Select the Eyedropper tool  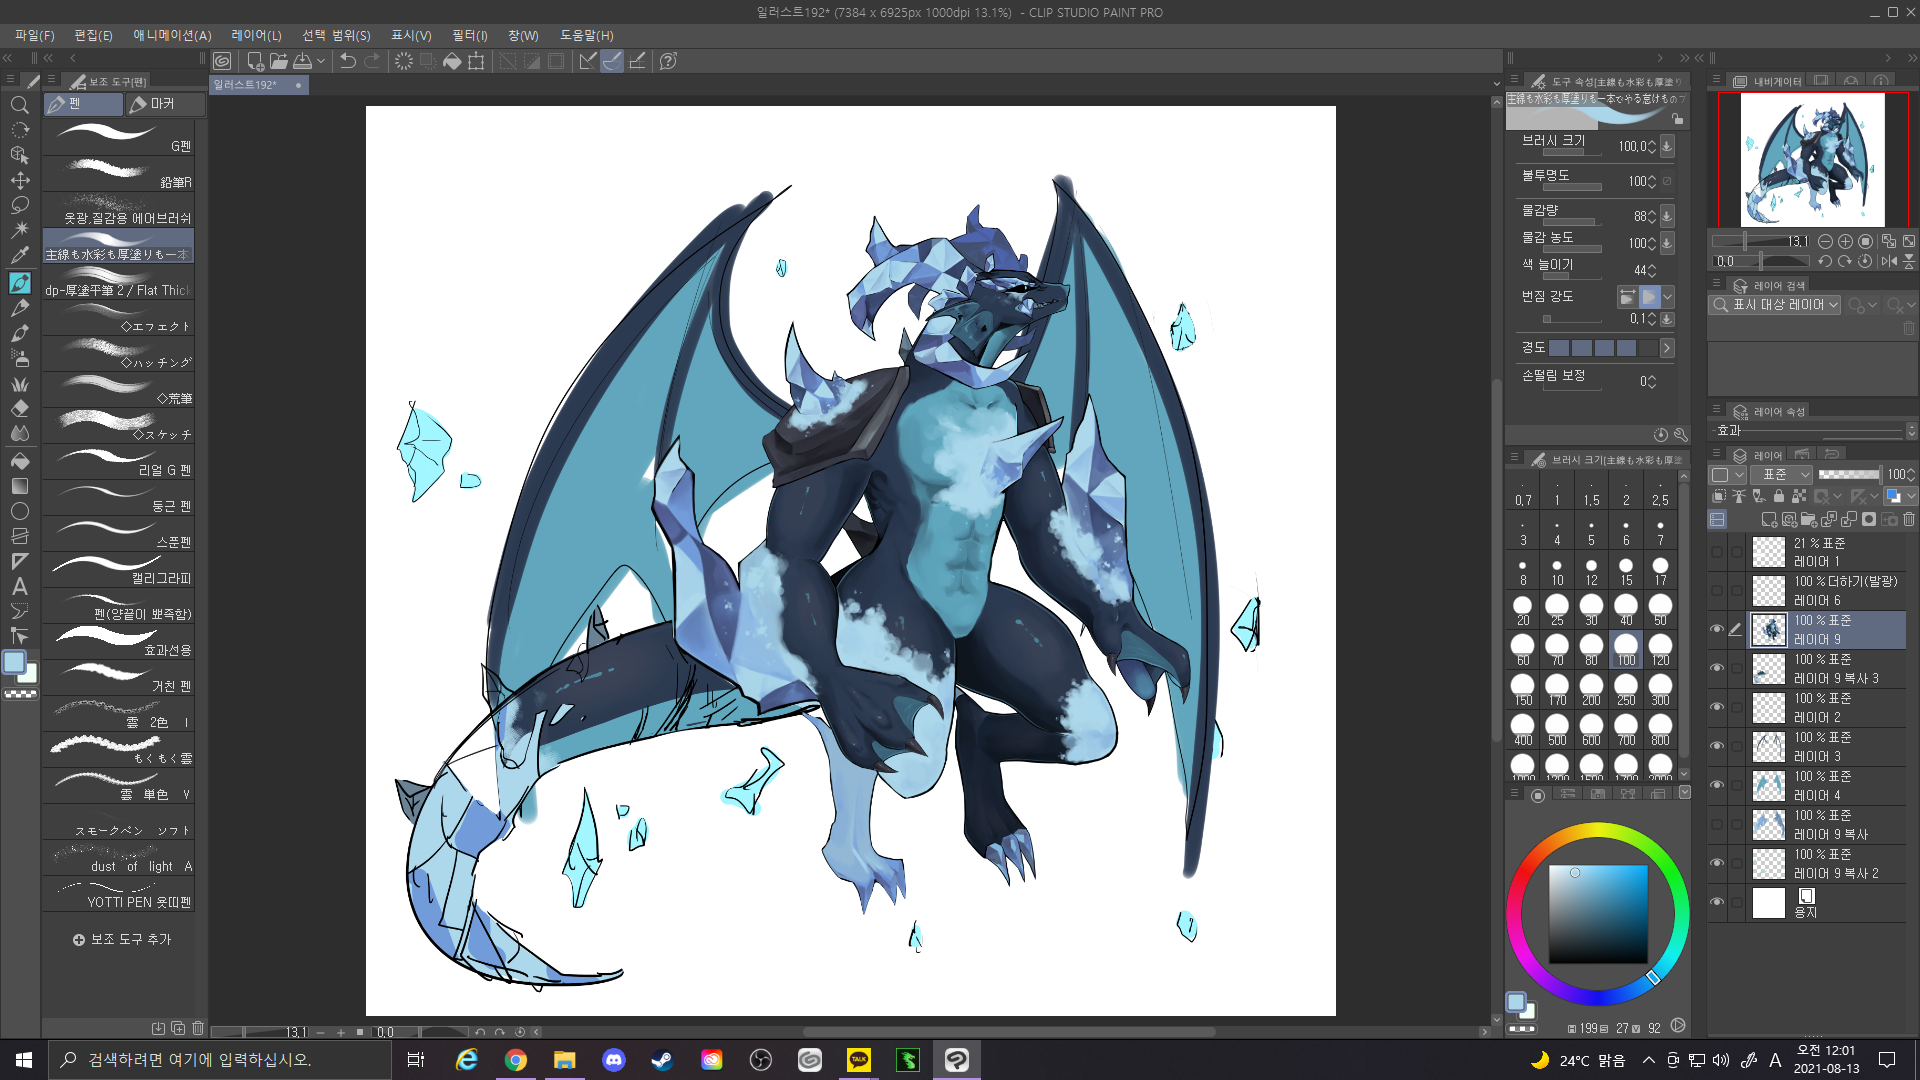(19, 256)
